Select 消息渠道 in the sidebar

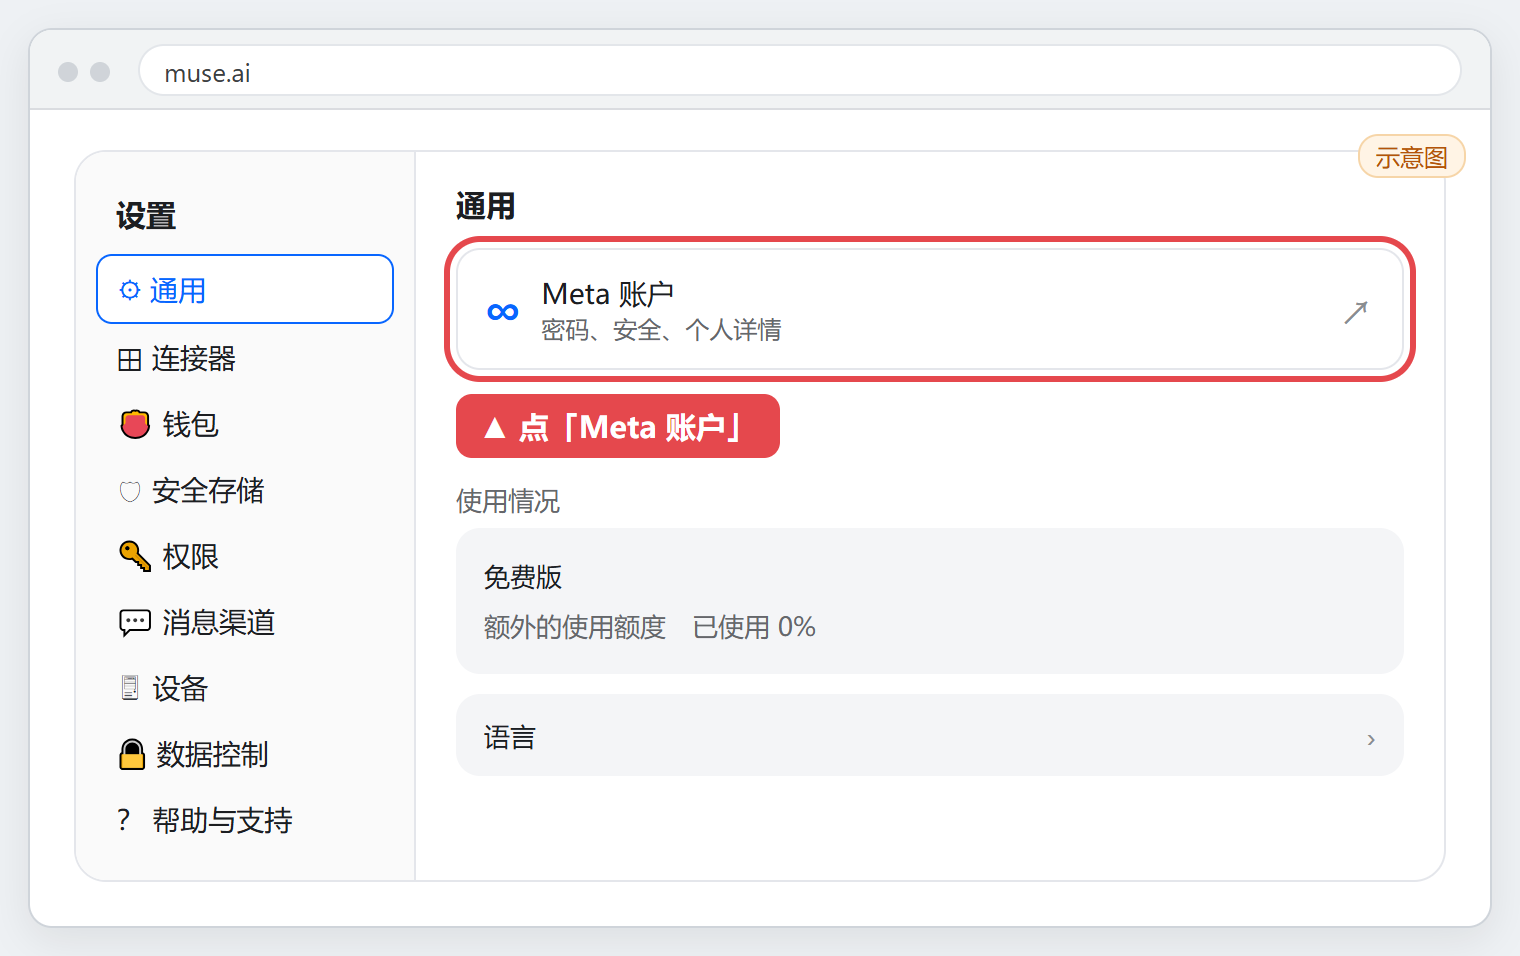click(x=245, y=622)
